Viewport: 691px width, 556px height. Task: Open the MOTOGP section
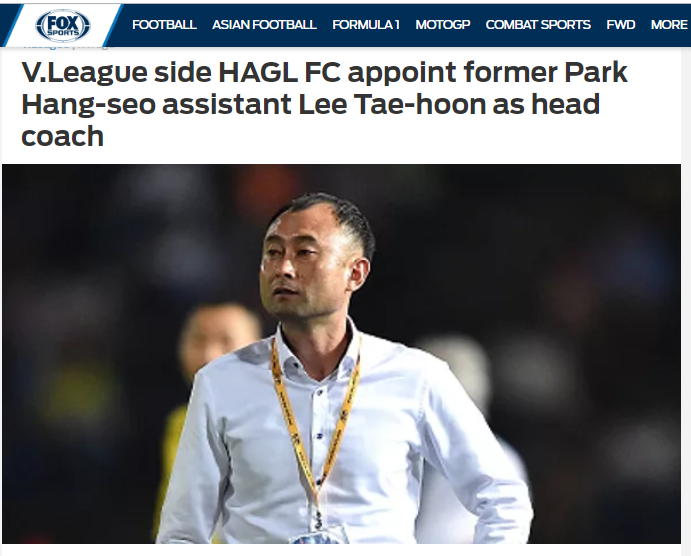(x=442, y=25)
